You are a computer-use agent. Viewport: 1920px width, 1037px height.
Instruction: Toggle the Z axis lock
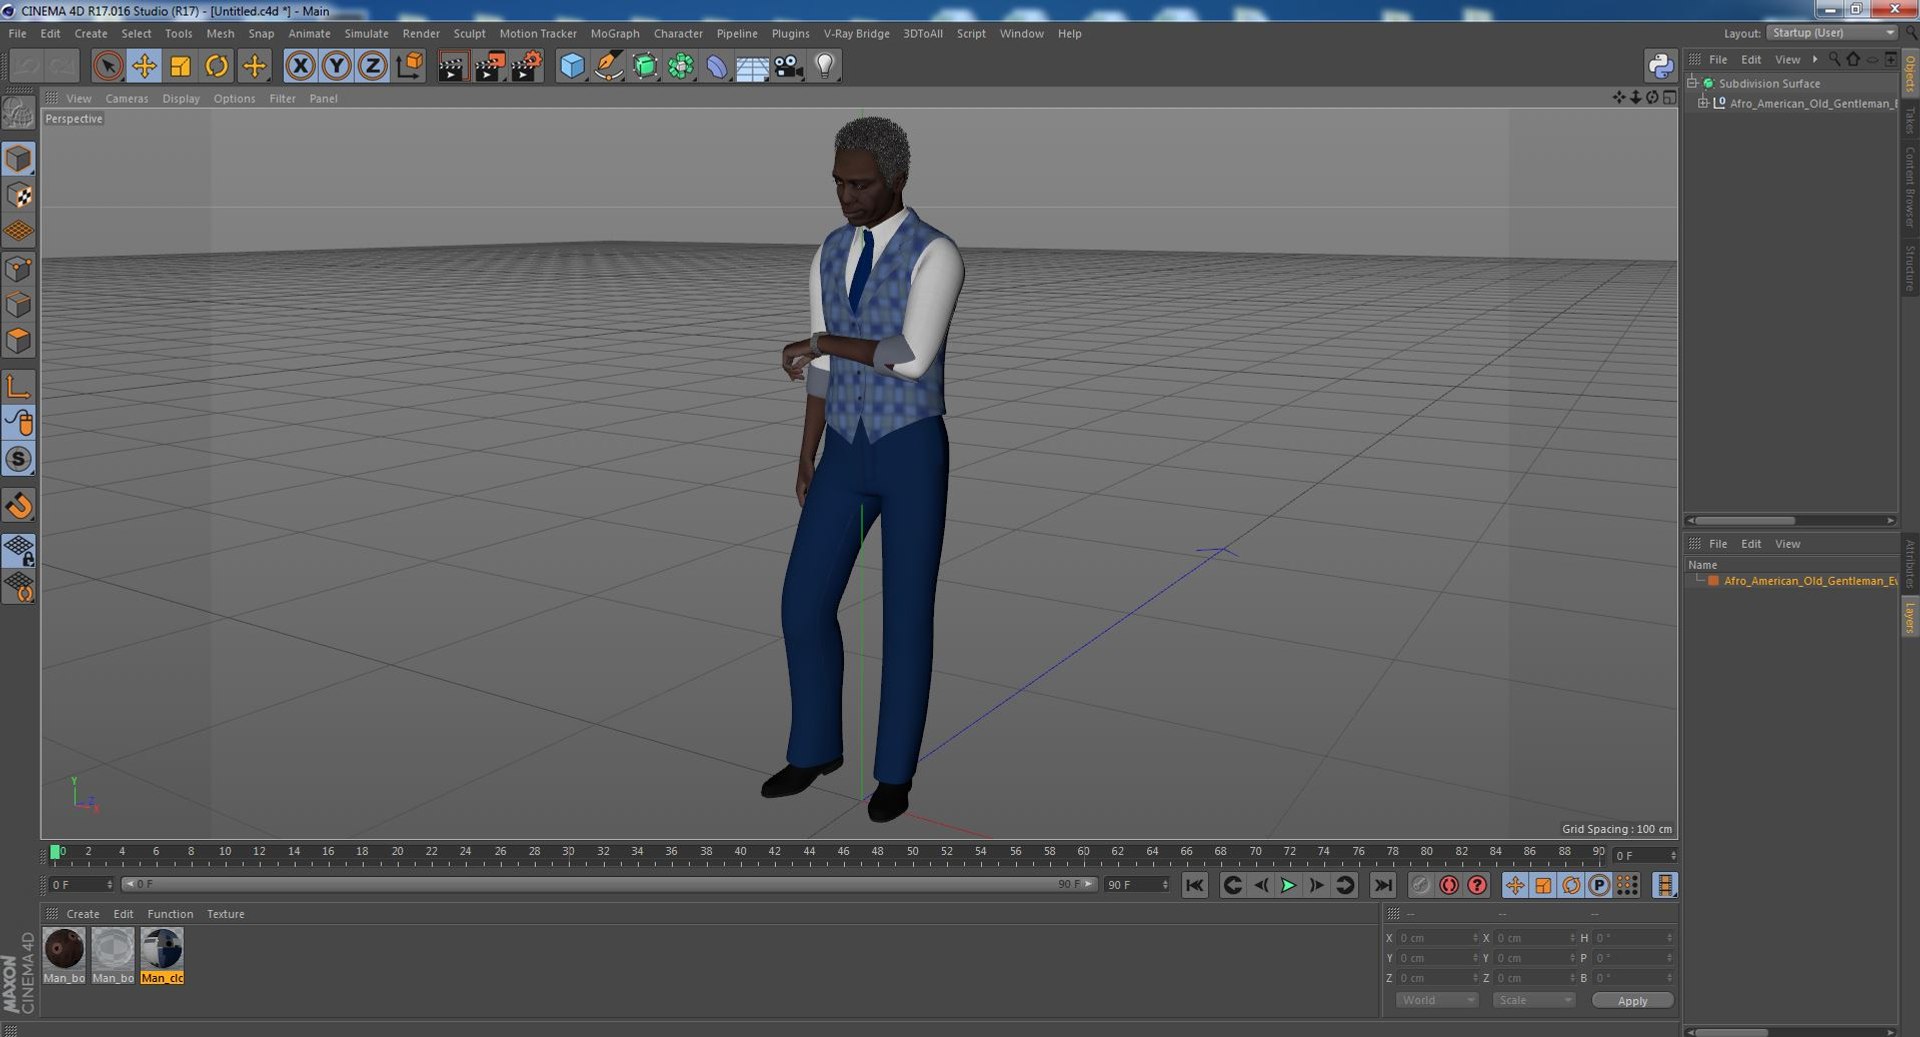[x=373, y=66]
